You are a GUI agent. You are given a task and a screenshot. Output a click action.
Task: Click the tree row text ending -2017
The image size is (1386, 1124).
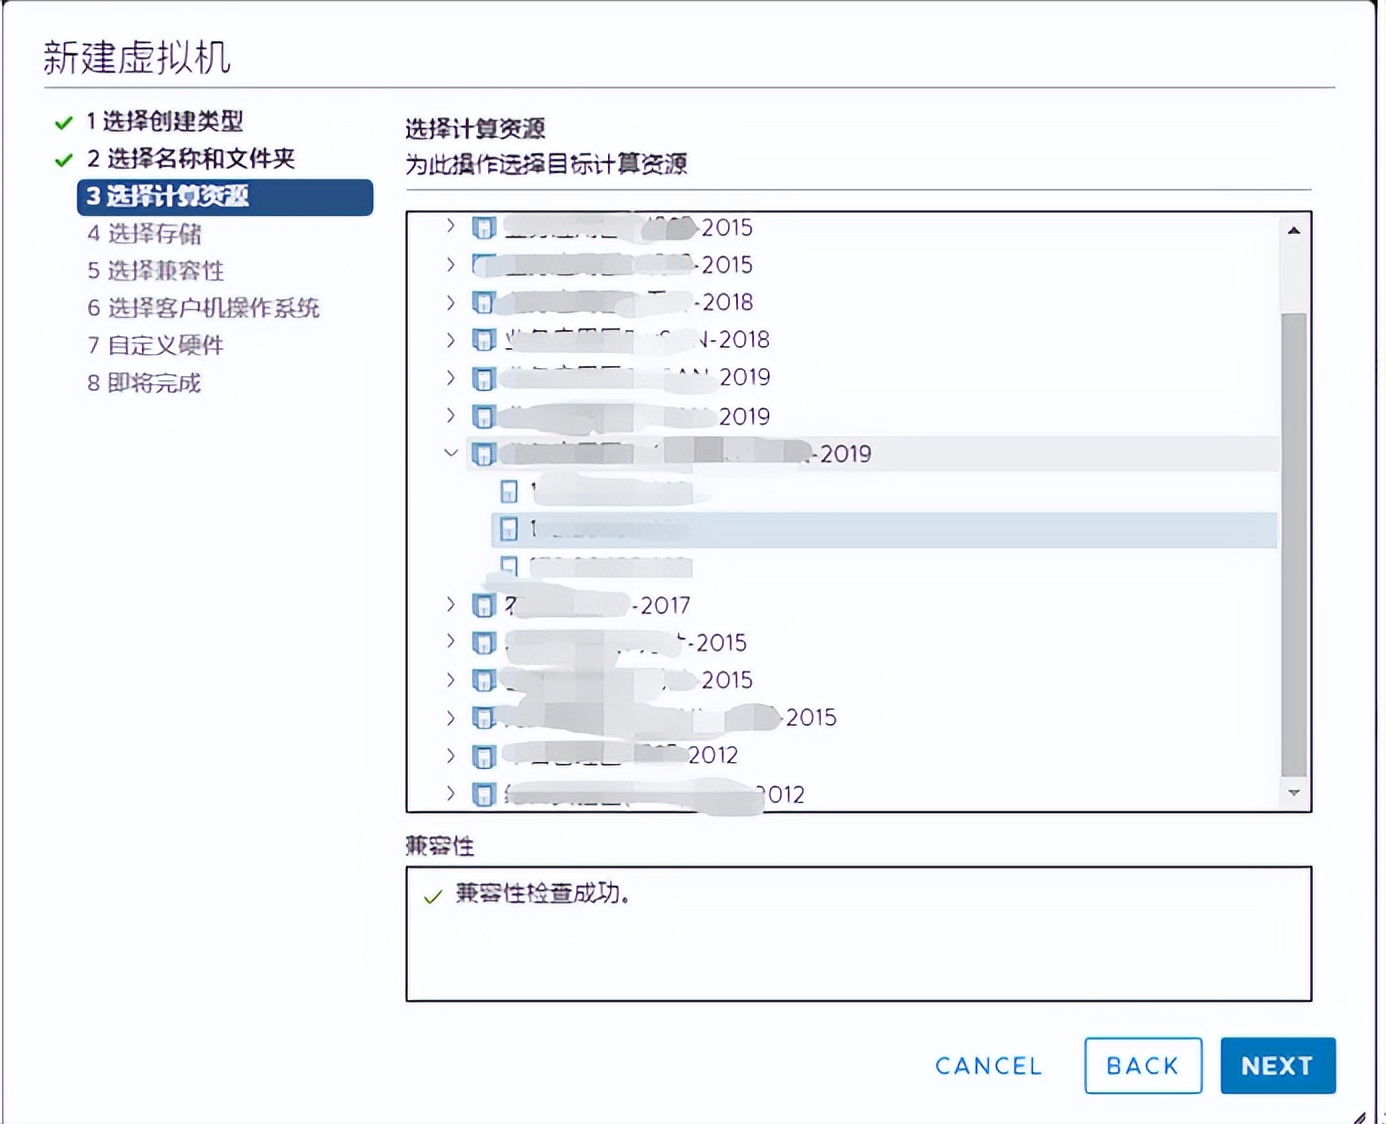[598, 605]
